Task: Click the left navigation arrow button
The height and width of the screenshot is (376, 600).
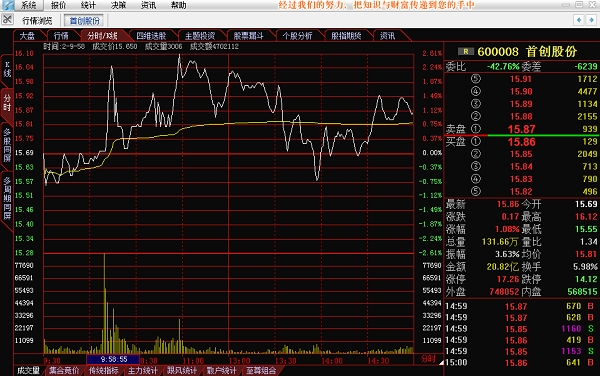Action: pos(579,20)
